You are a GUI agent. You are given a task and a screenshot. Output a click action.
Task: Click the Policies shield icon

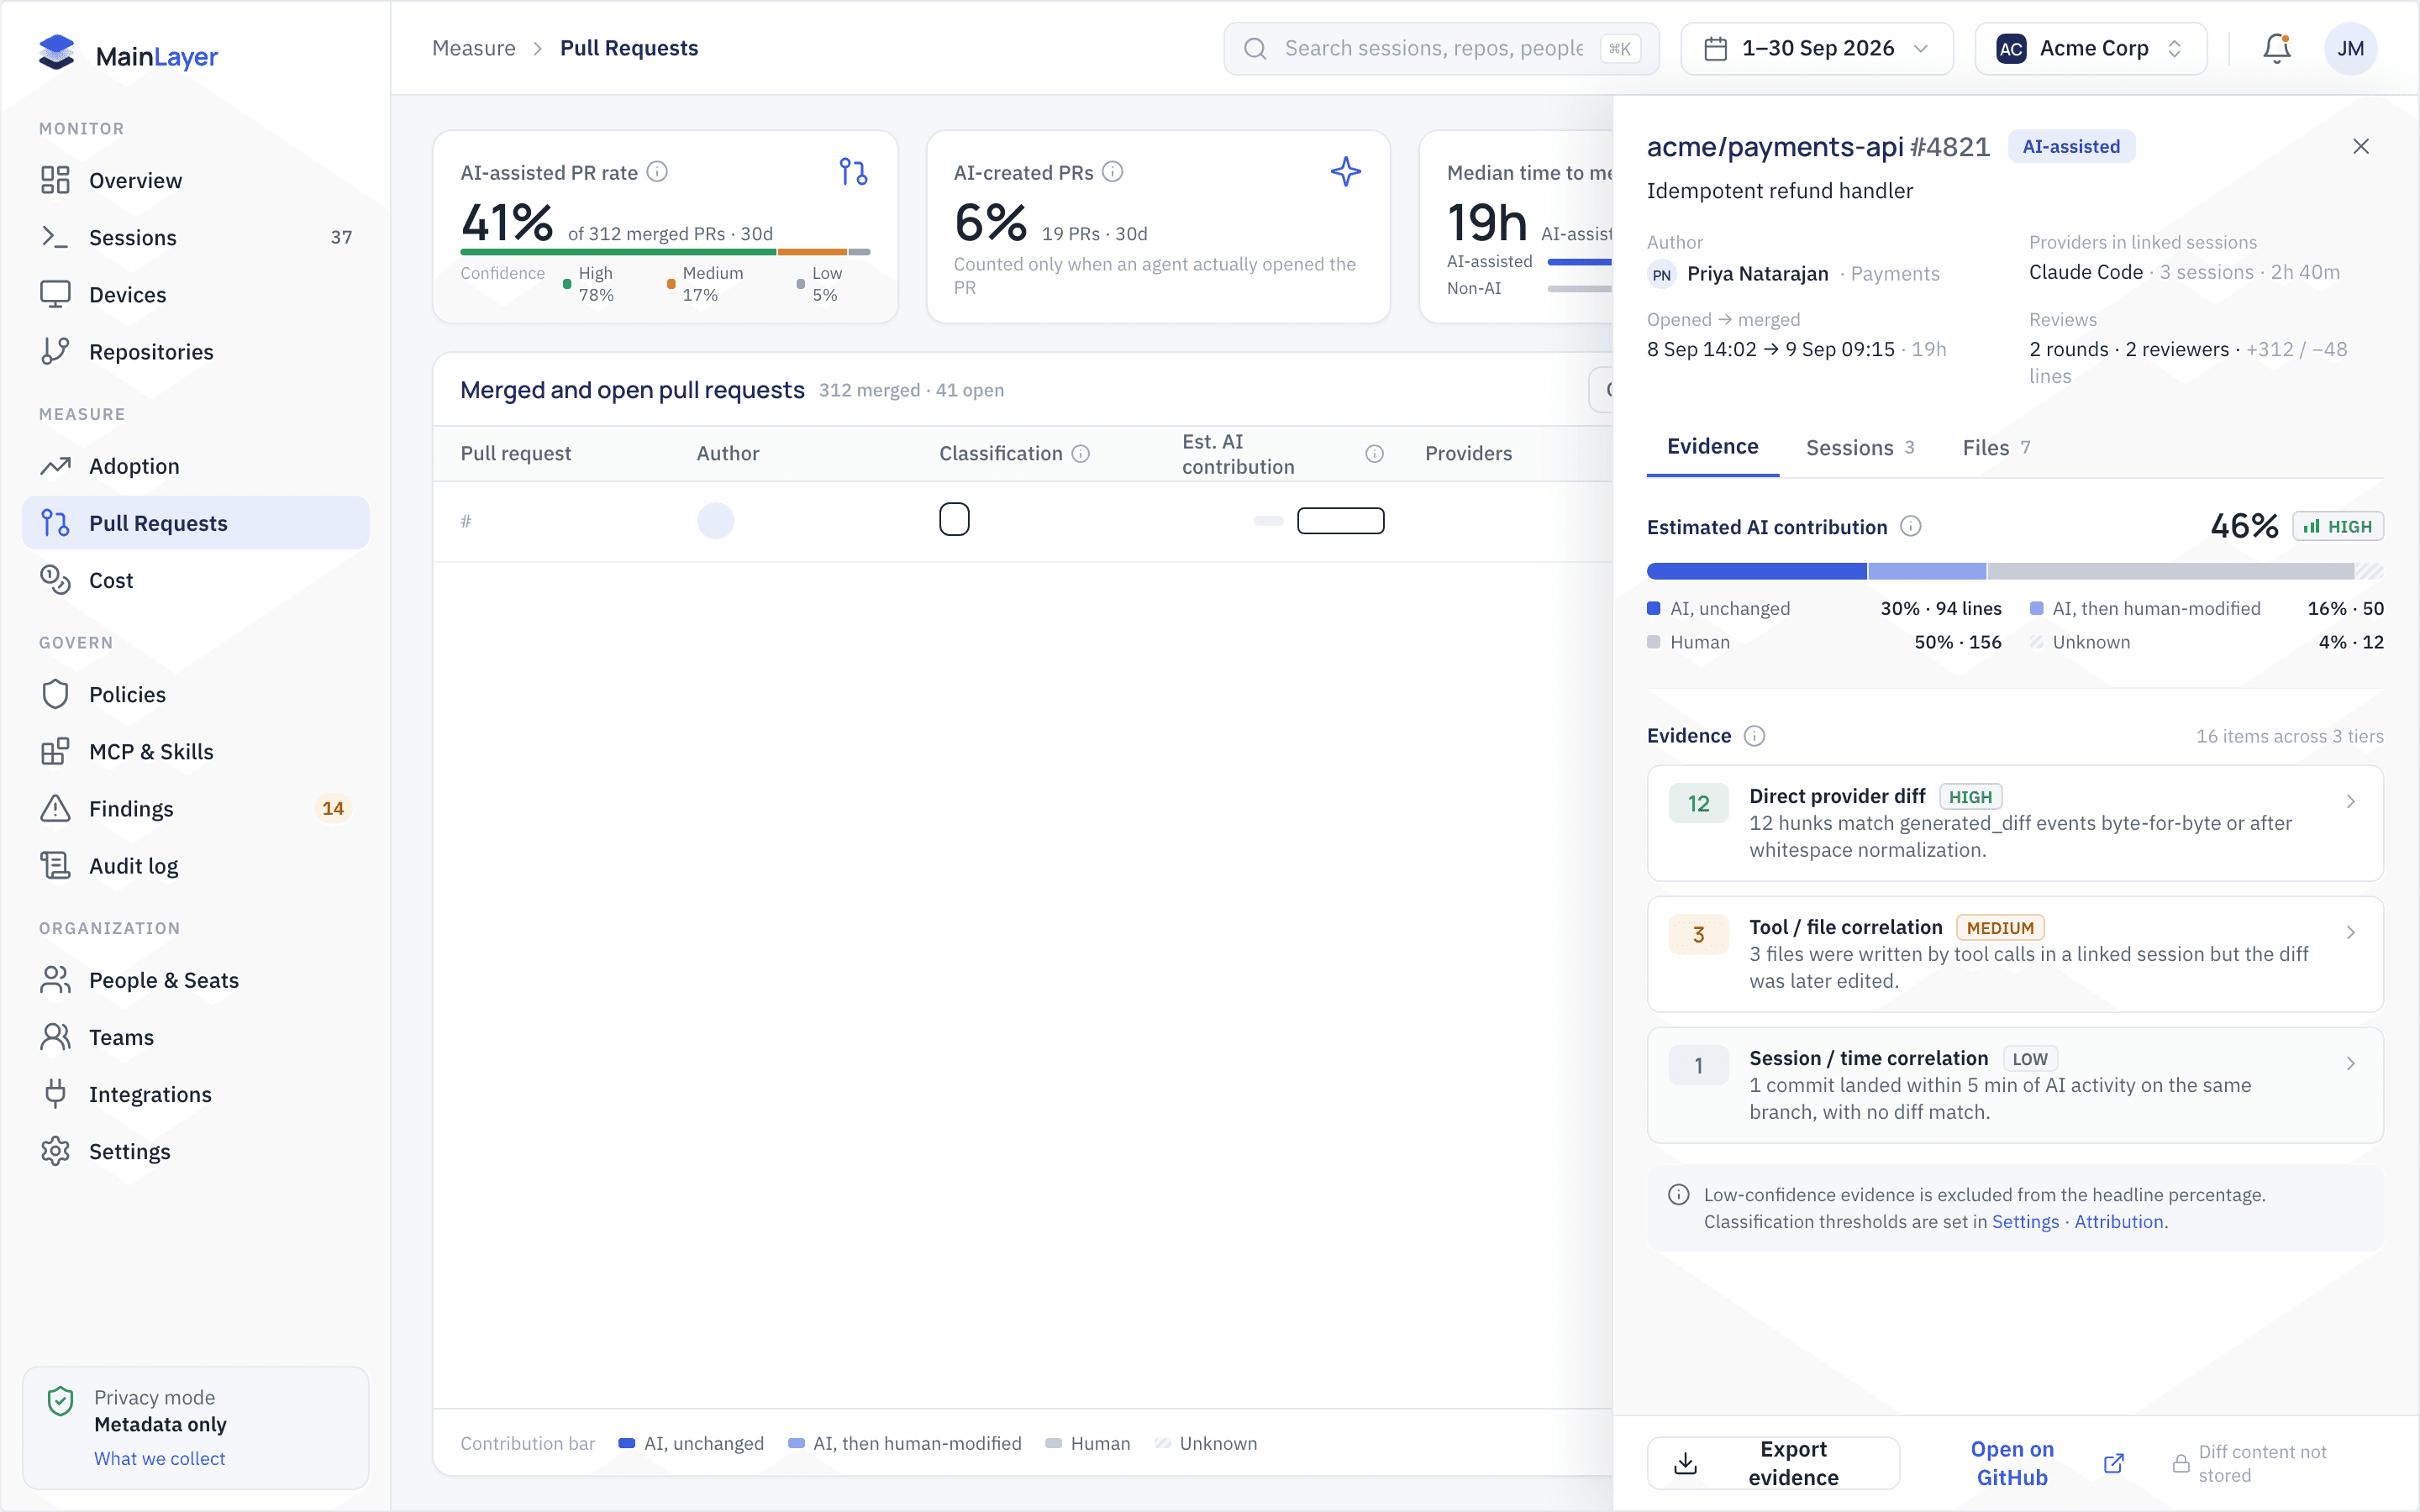[55, 694]
